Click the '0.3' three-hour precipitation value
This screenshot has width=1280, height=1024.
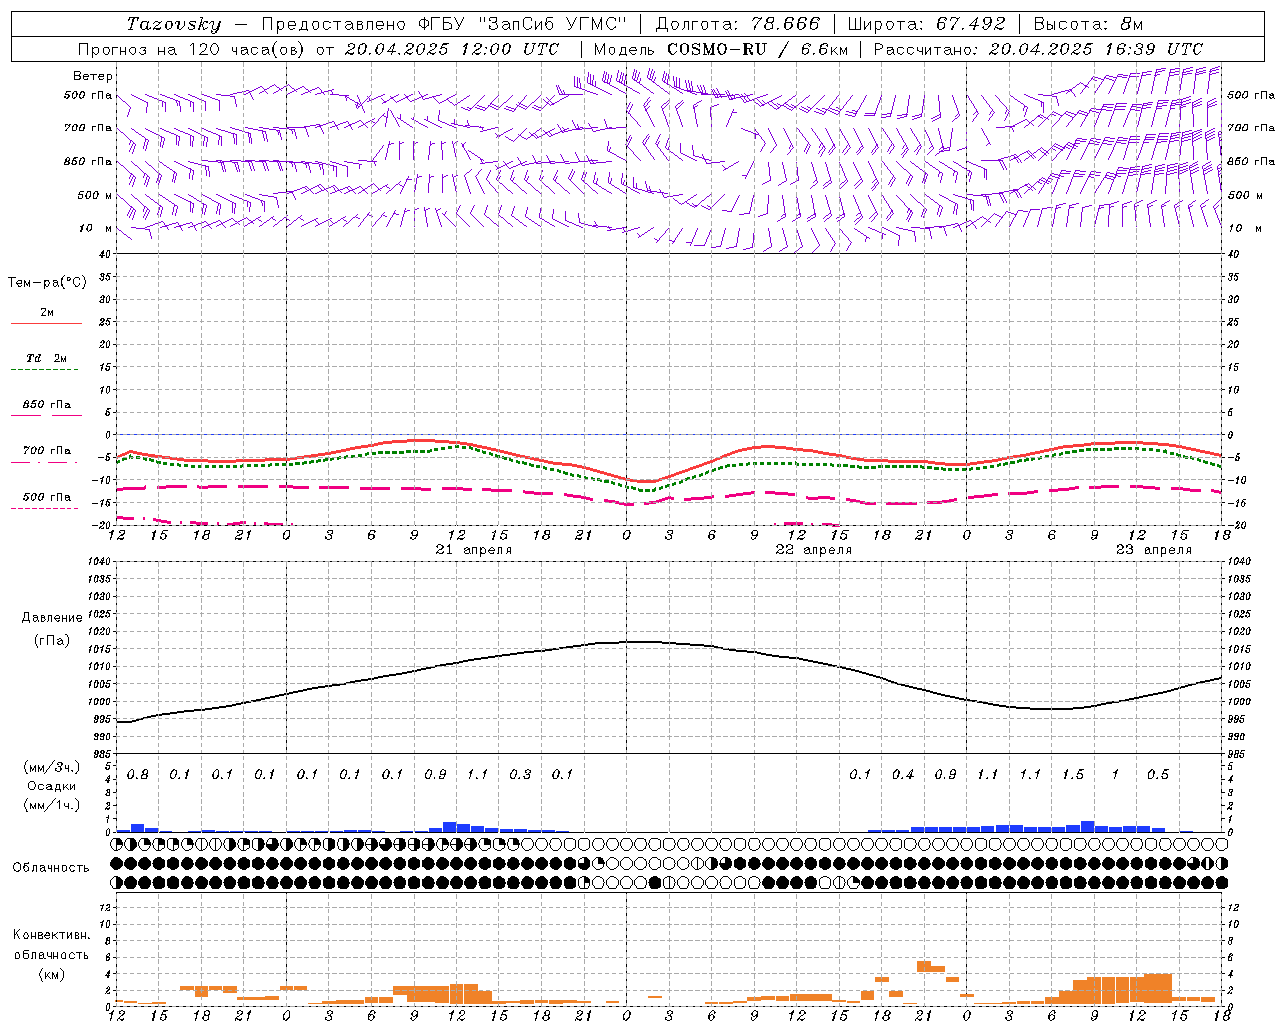click(520, 775)
